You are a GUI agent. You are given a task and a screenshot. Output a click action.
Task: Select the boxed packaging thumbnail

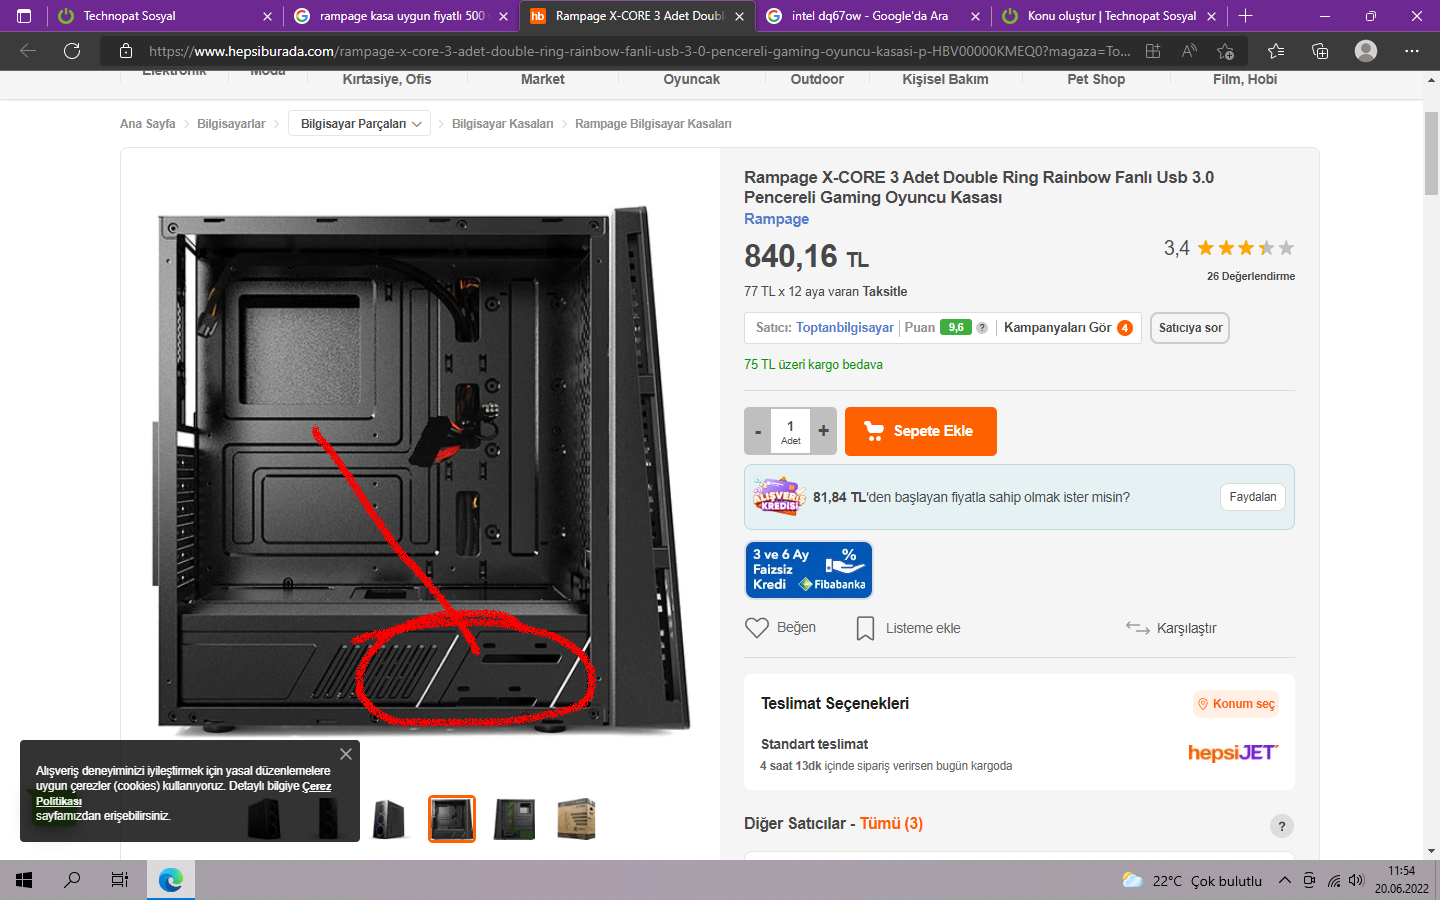(576, 819)
